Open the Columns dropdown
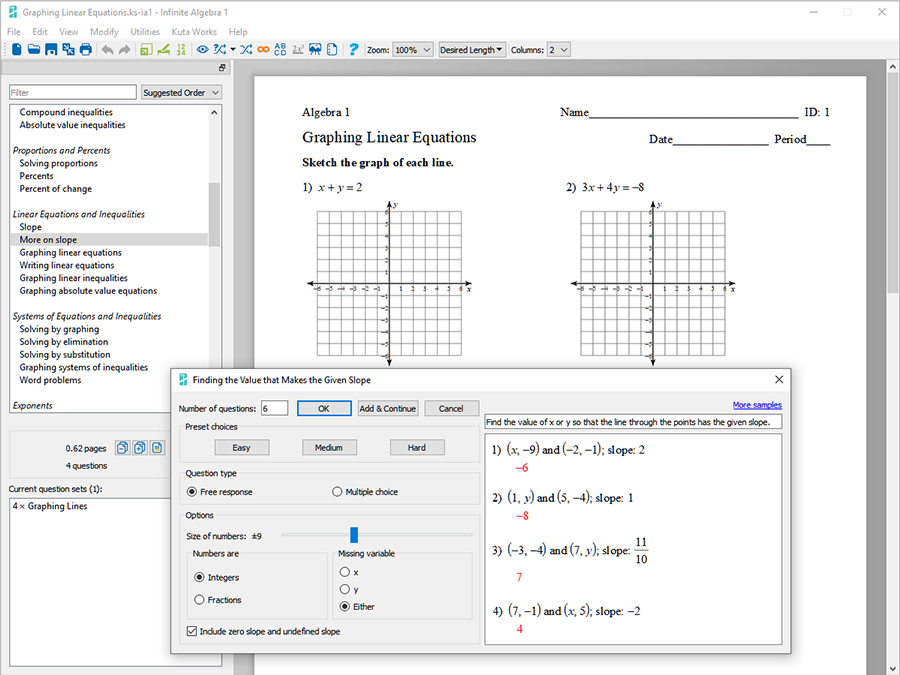 [x=558, y=50]
